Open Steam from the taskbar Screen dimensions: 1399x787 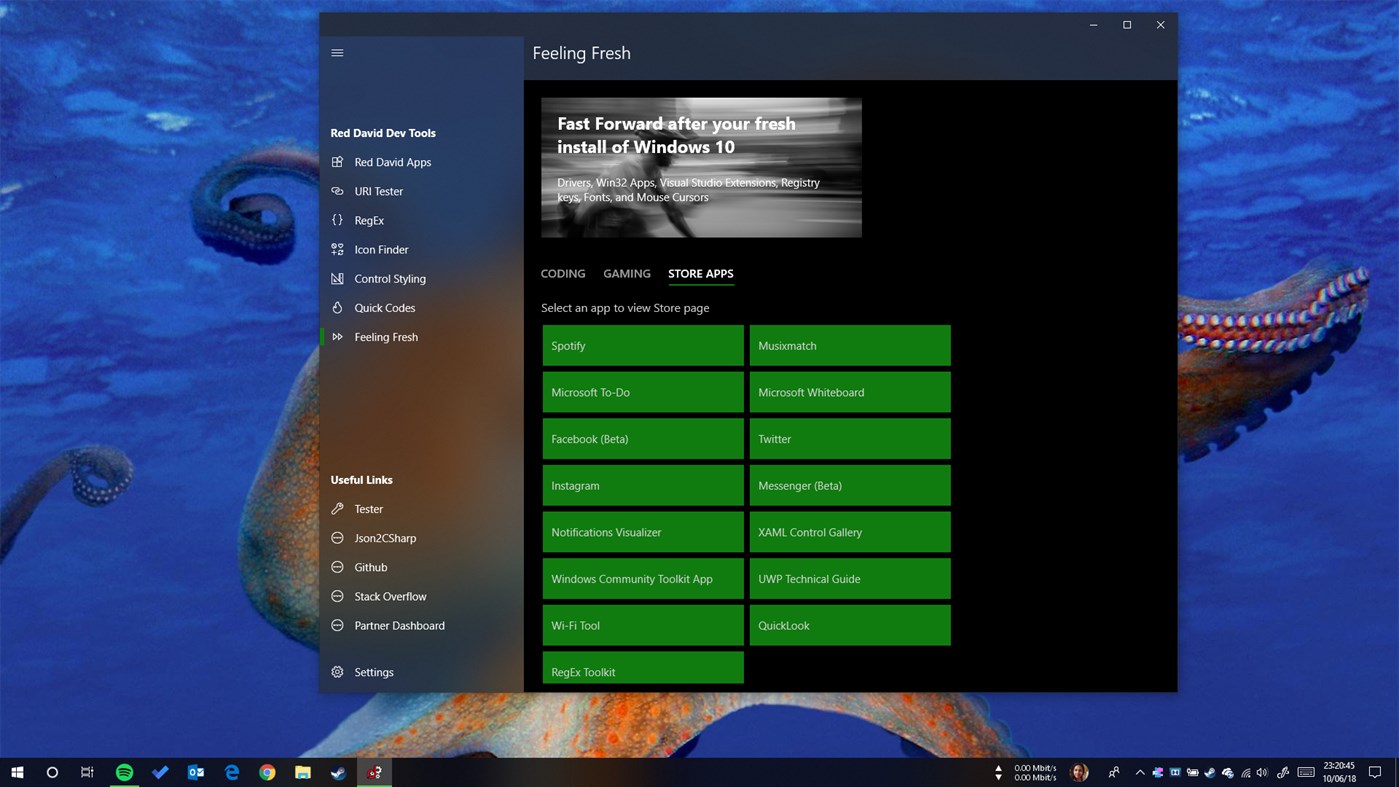339,772
